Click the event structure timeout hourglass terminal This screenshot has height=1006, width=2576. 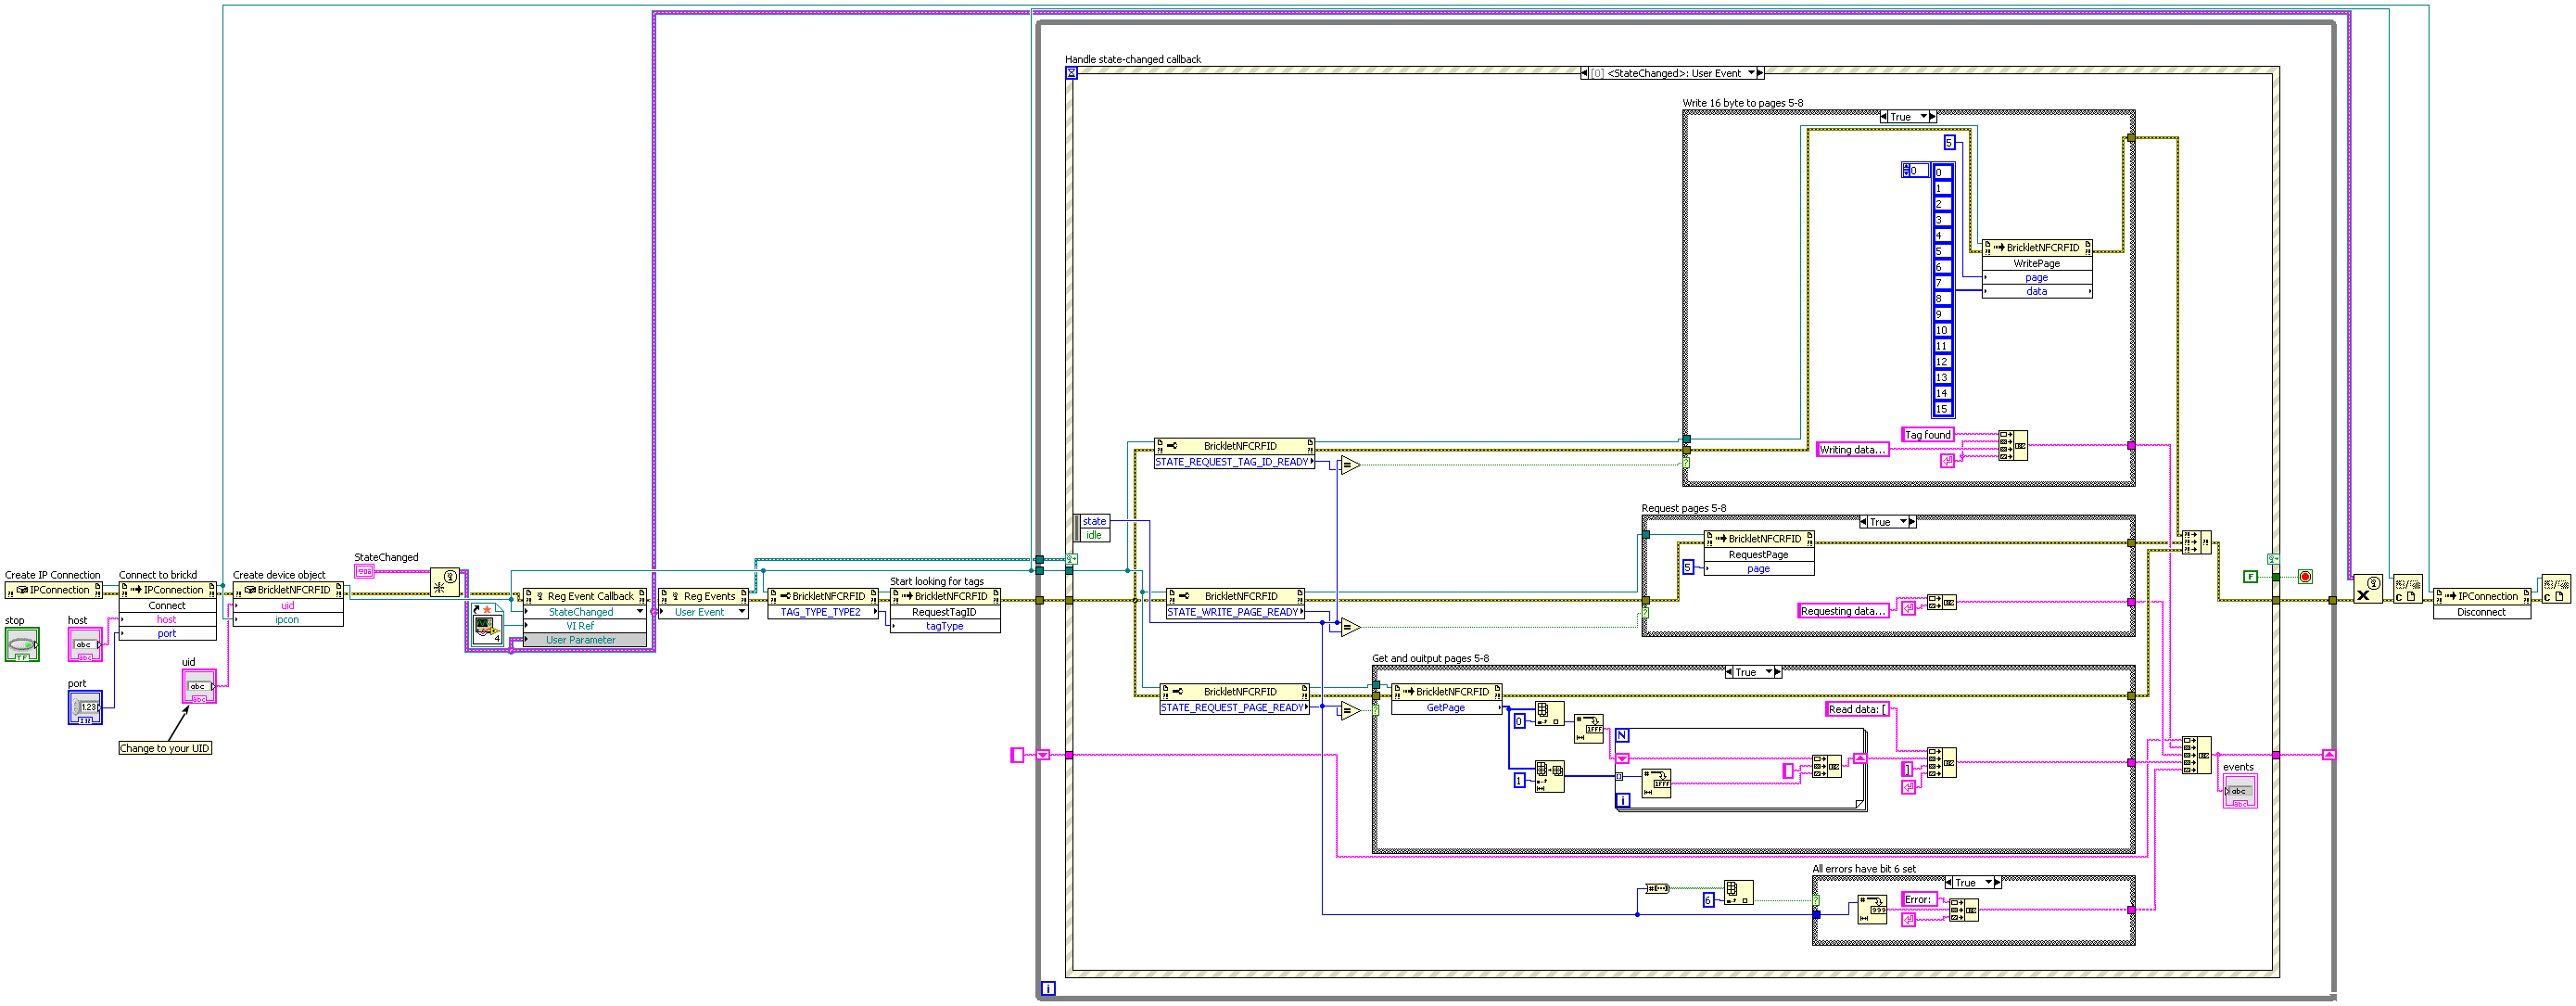[1071, 73]
